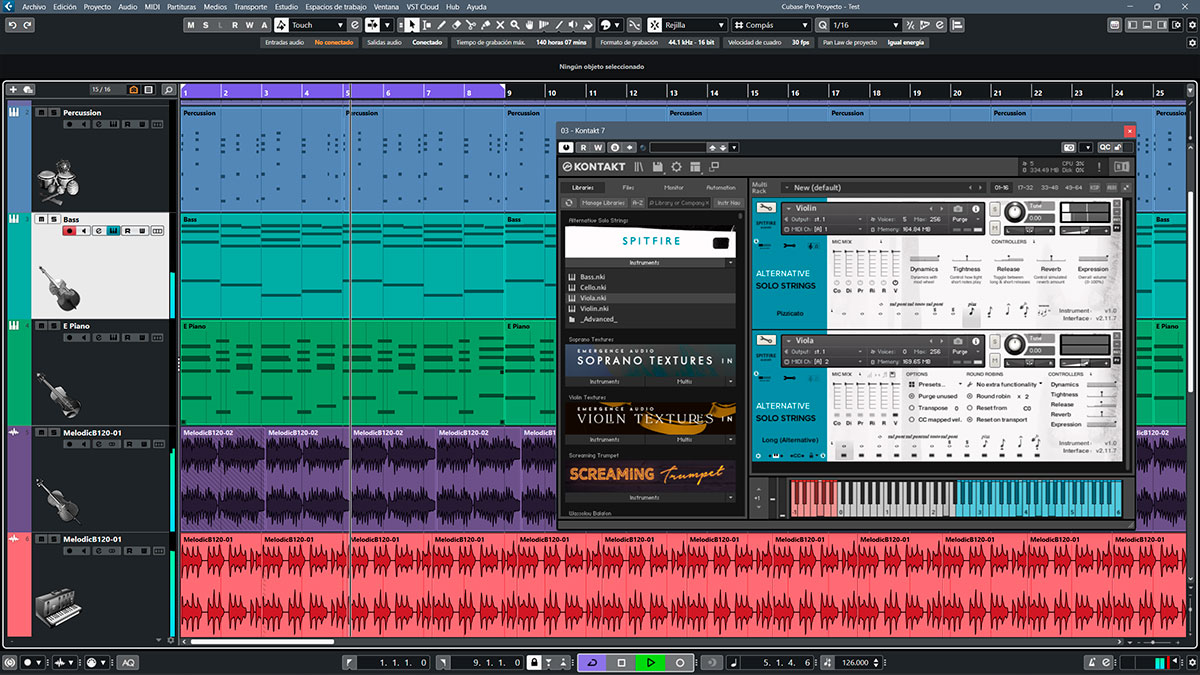Viewport: 1200px width, 675px height.
Task: Click the Violin instrument wrench icon
Action: (767, 208)
